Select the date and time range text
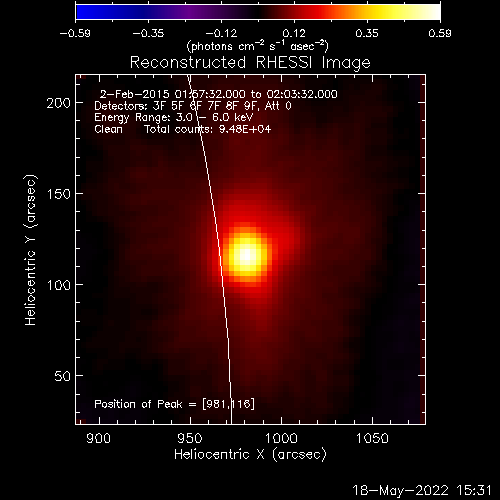The height and width of the screenshot is (500, 500). [x=219, y=94]
